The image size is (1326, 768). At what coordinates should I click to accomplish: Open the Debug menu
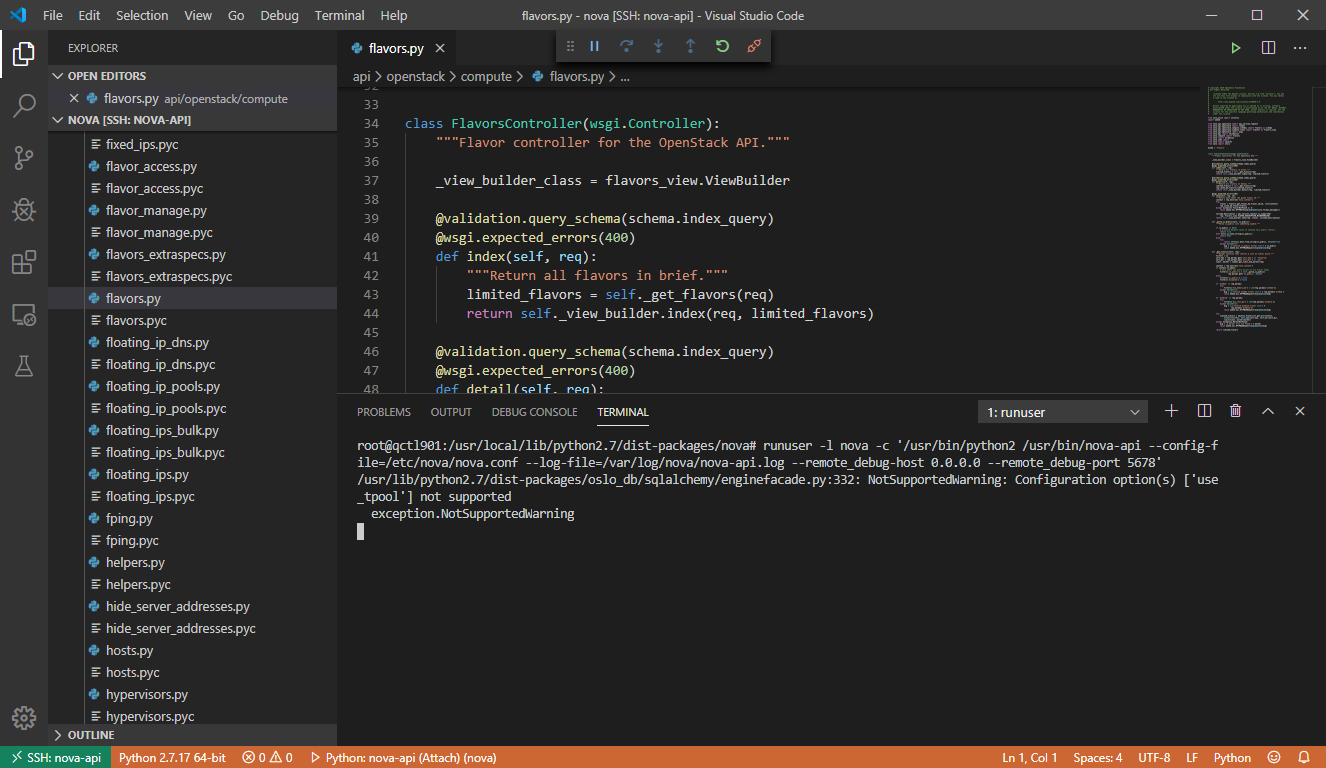point(279,16)
